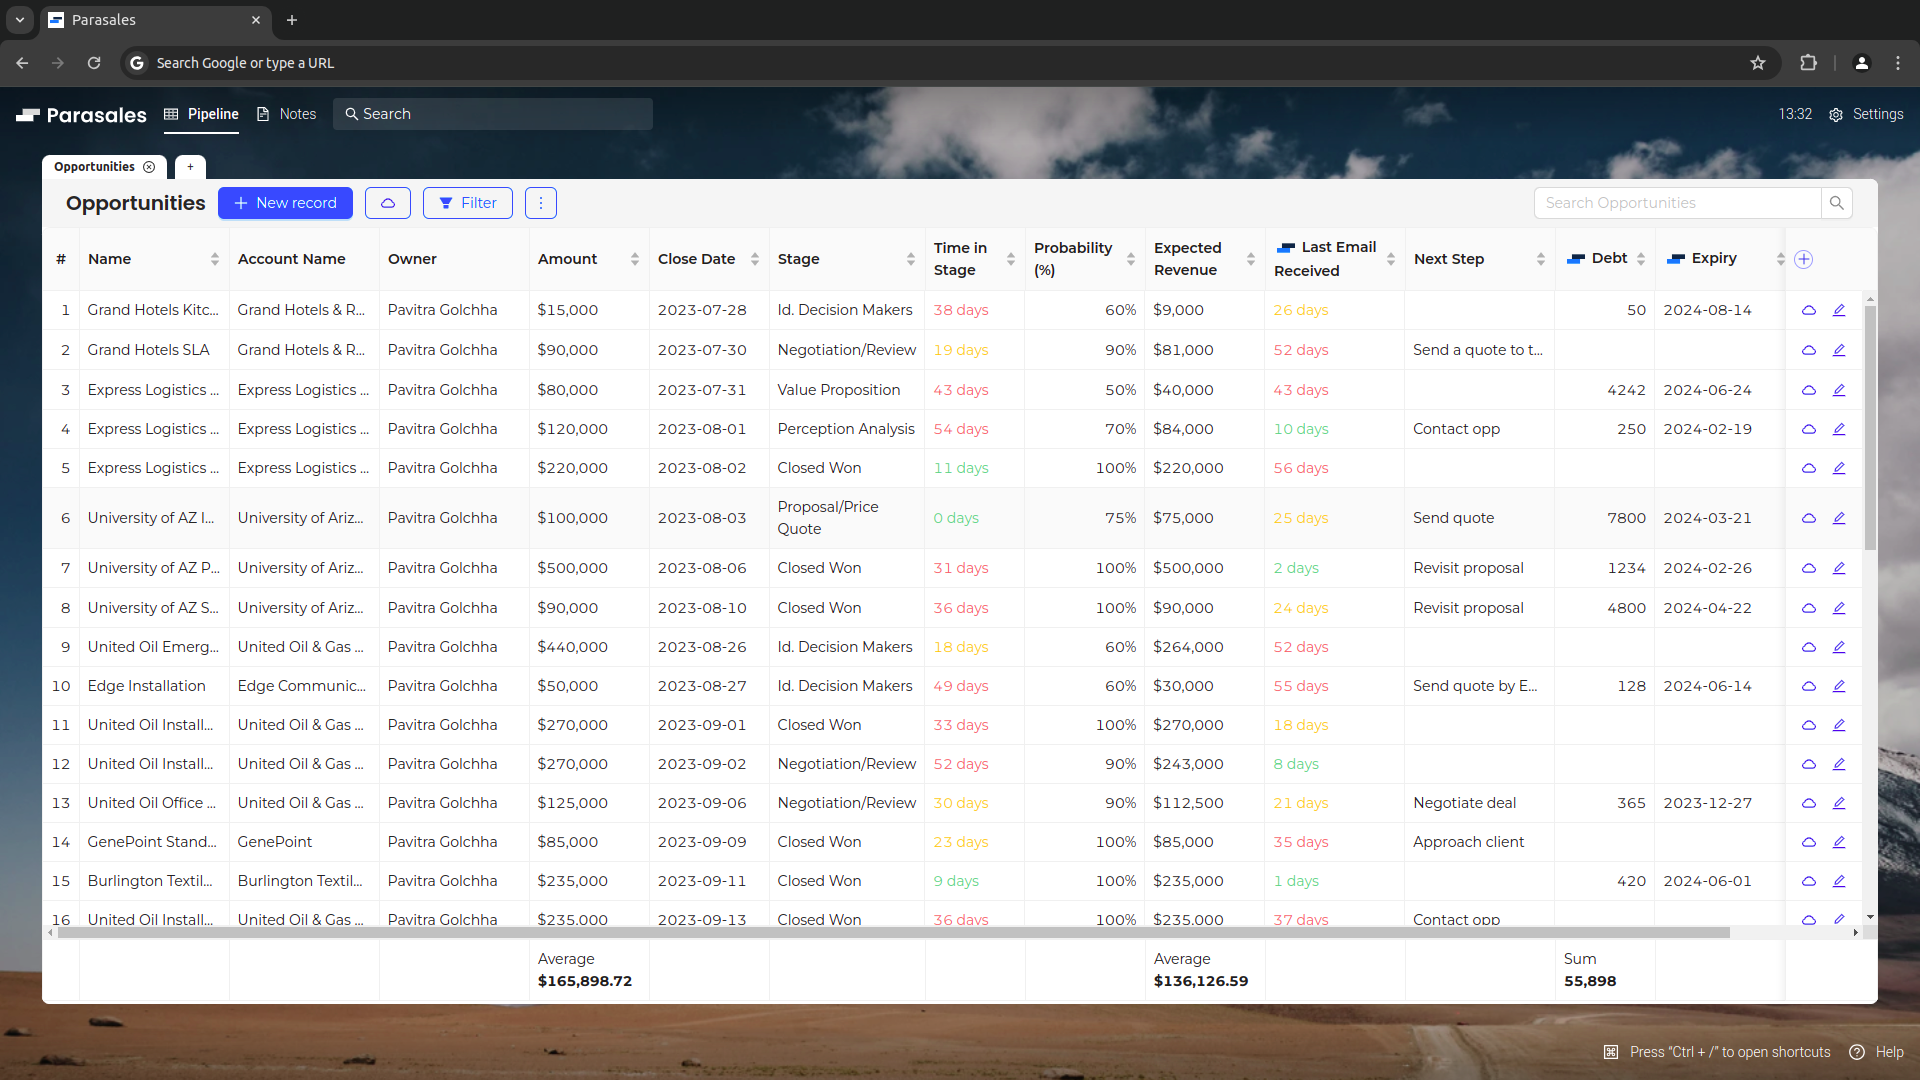
Task: Click cloud icon in row 11 United Oil
Action: 1809,725
